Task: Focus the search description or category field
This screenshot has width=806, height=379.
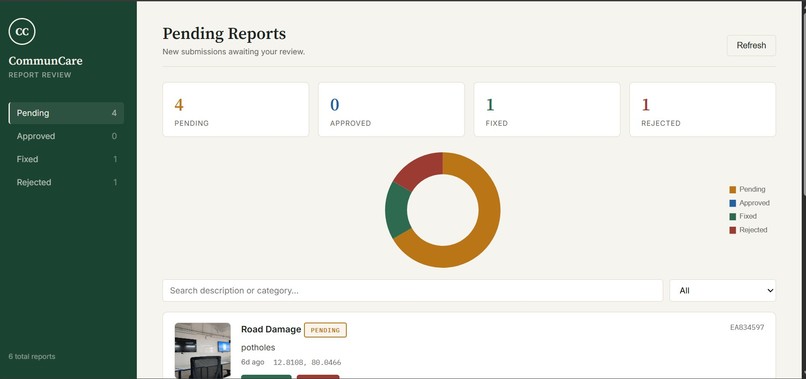Action: 413,291
